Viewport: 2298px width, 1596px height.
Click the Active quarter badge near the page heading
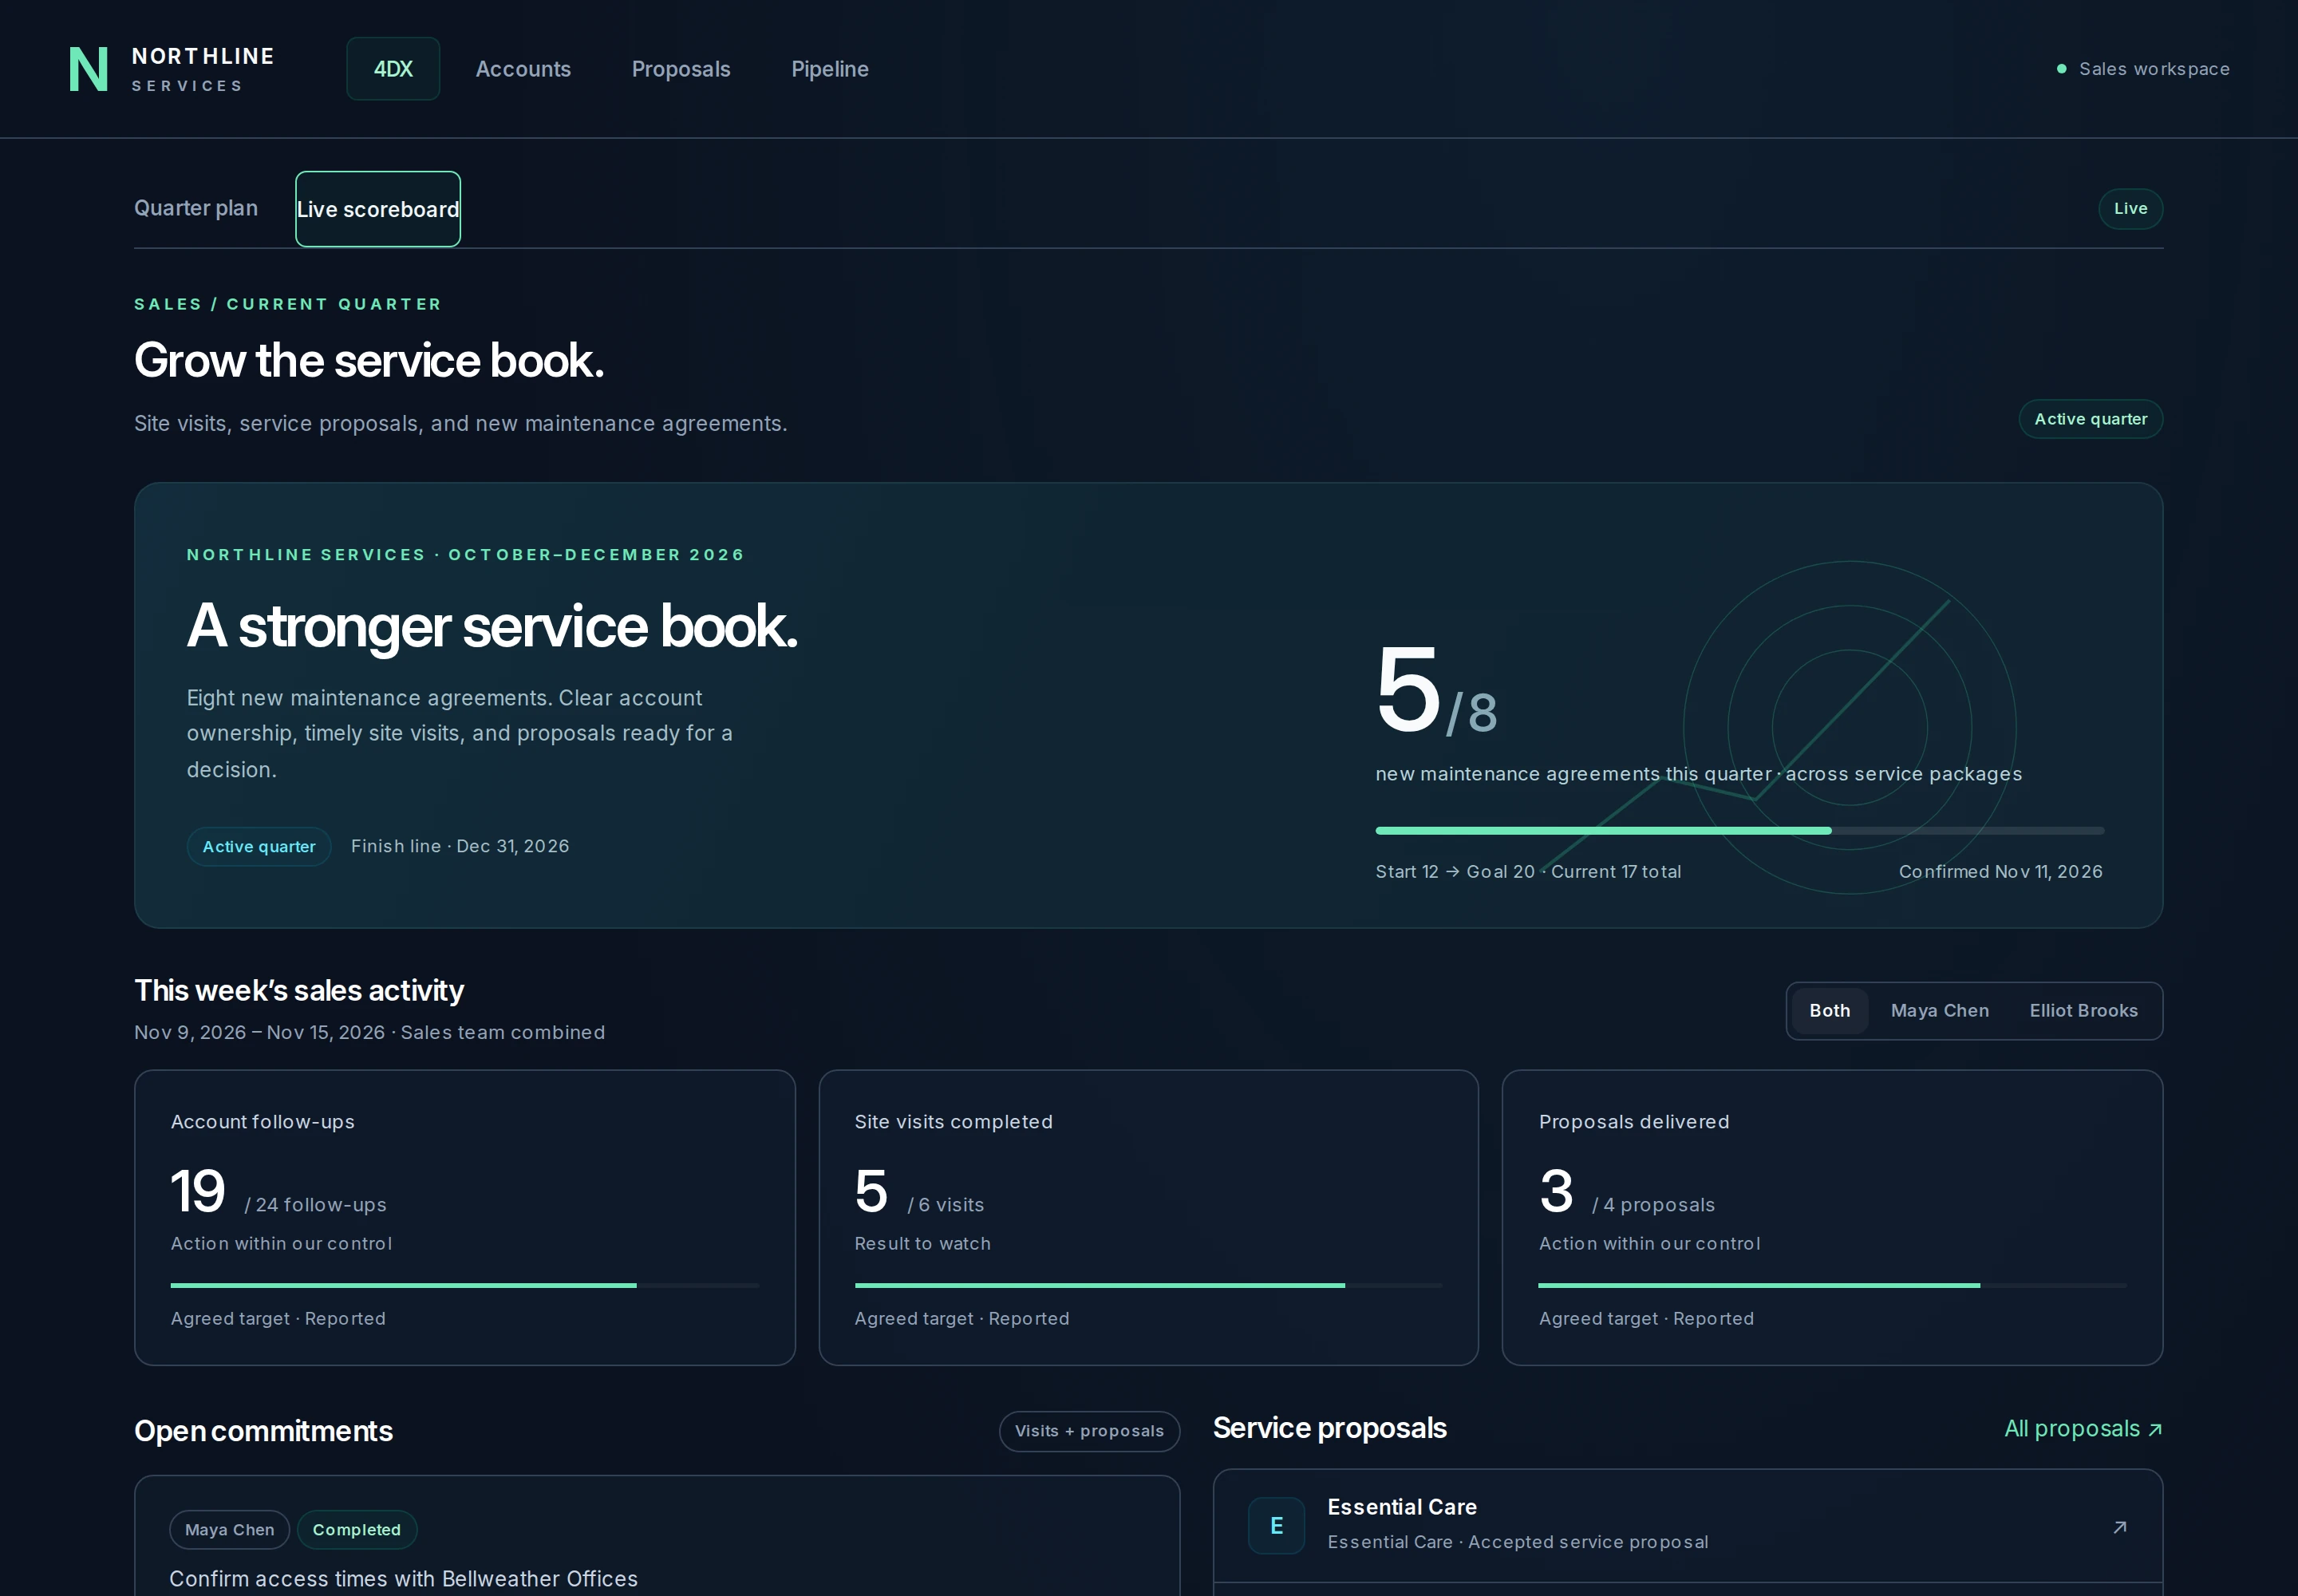coord(2090,419)
